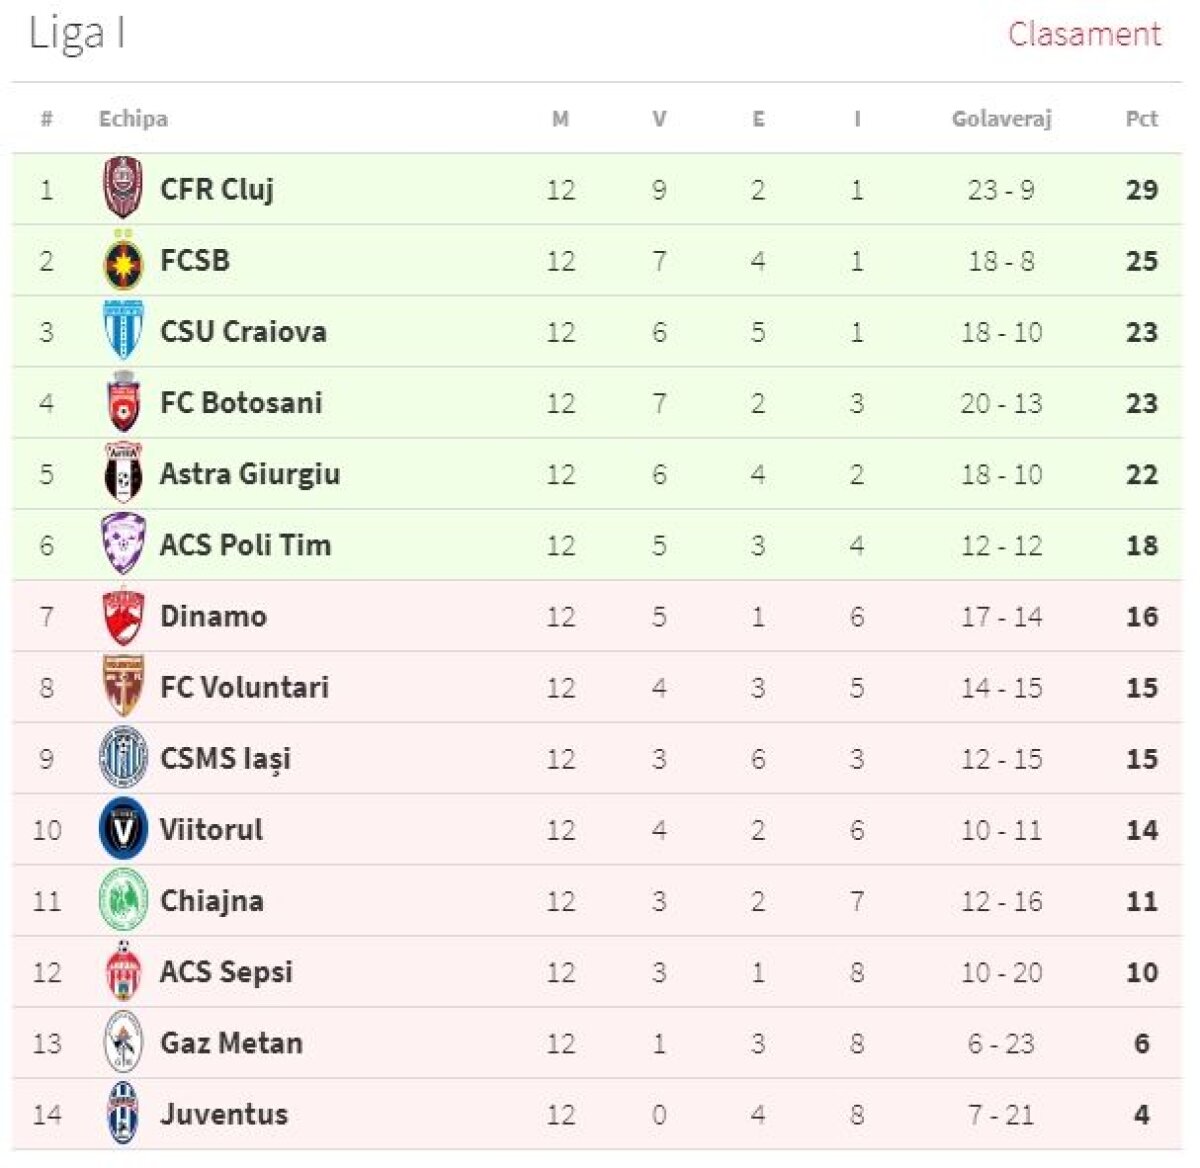The height and width of the screenshot is (1168, 1200).
Task: Click the Juventus team badge
Action: pos(123,1113)
